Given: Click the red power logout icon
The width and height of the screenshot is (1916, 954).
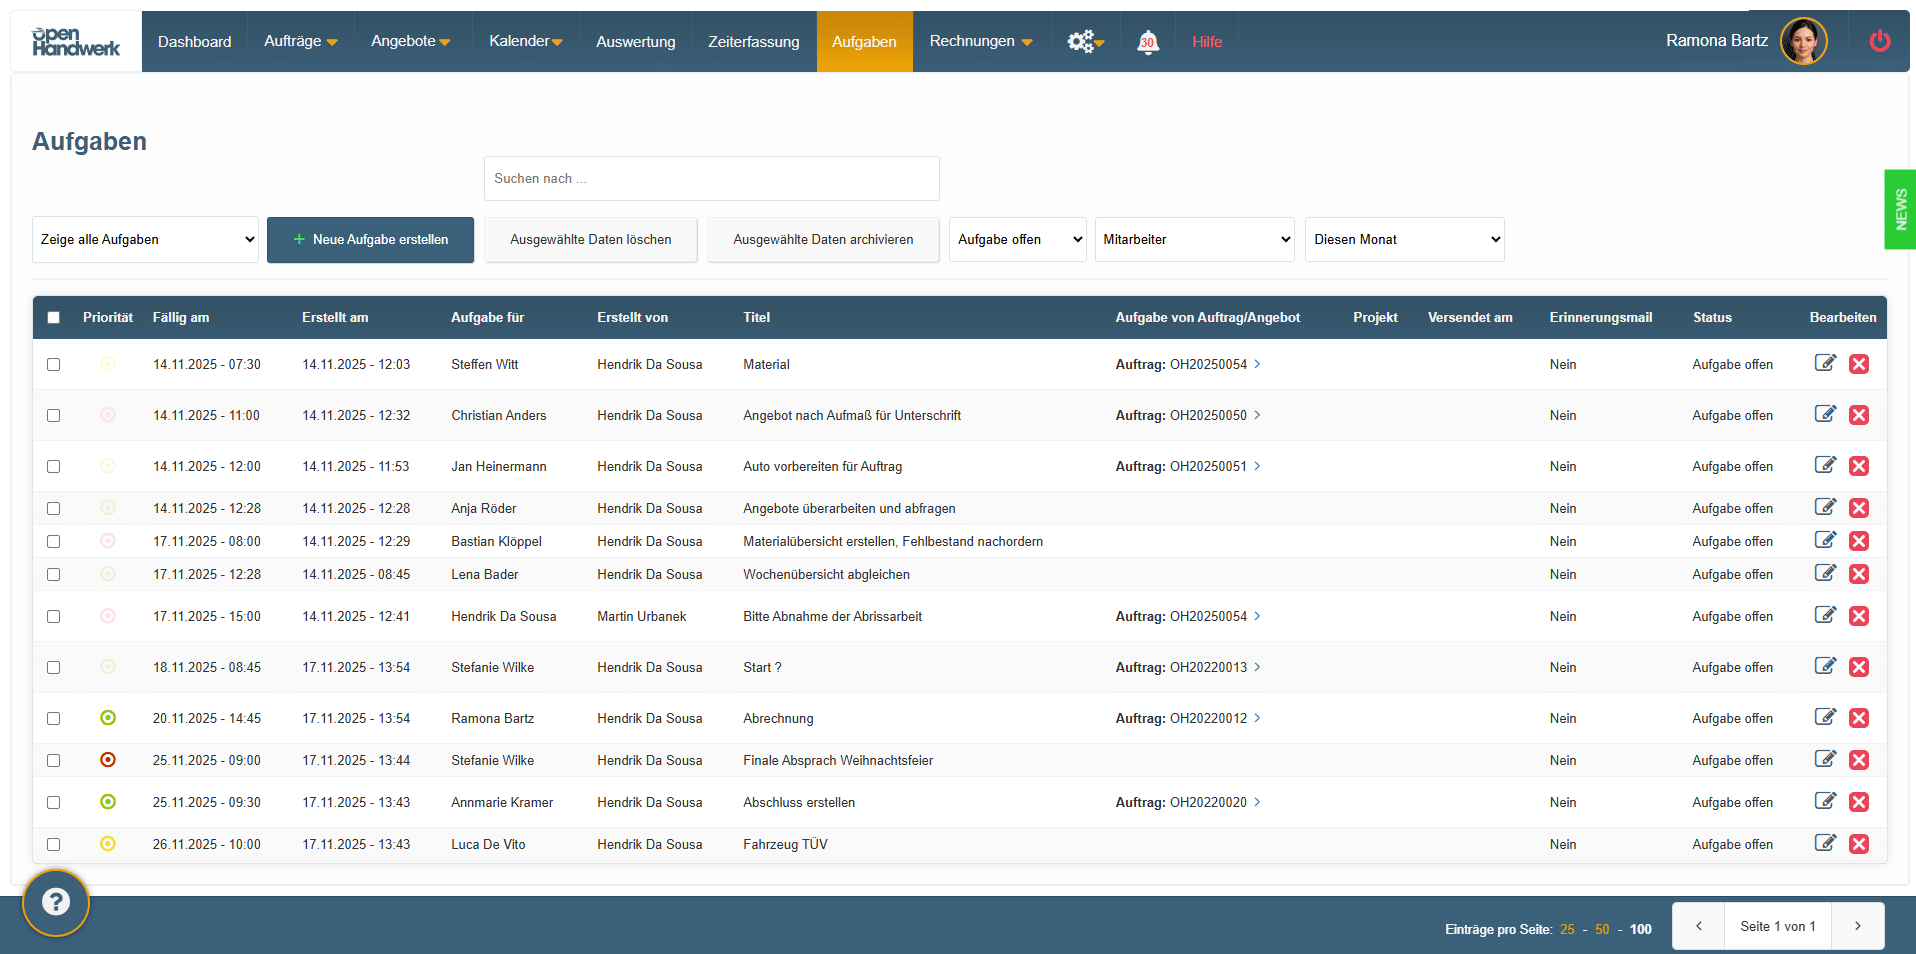Looking at the screenshot, I should [x=1879, y=41].
